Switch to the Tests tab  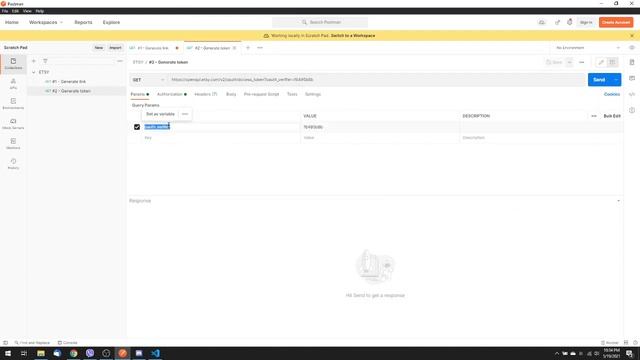point(292,94)
